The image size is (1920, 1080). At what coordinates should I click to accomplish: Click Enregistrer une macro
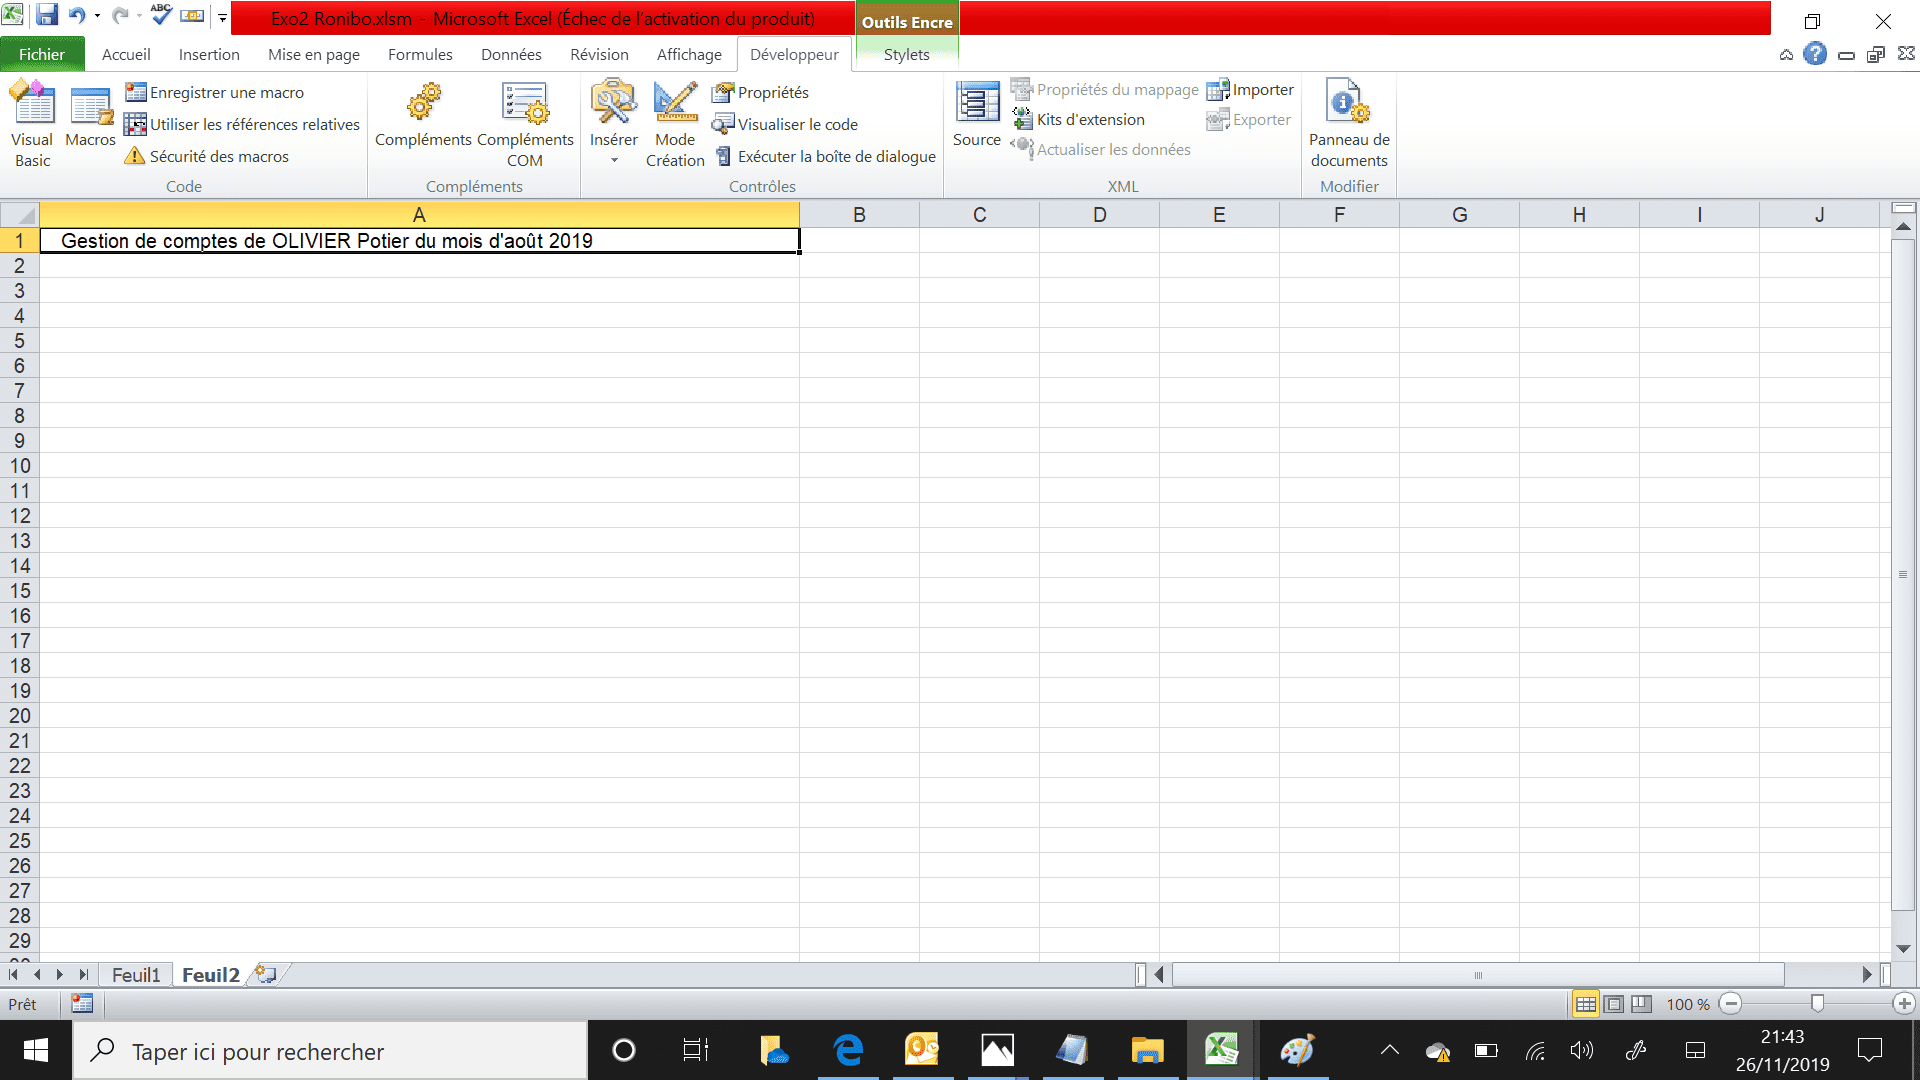tap(214, 92)
